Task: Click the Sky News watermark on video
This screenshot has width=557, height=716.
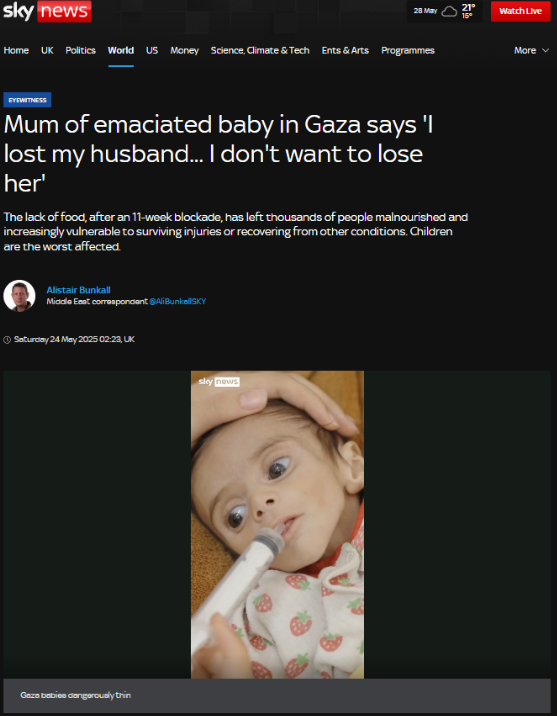Action: pos(219,382)
